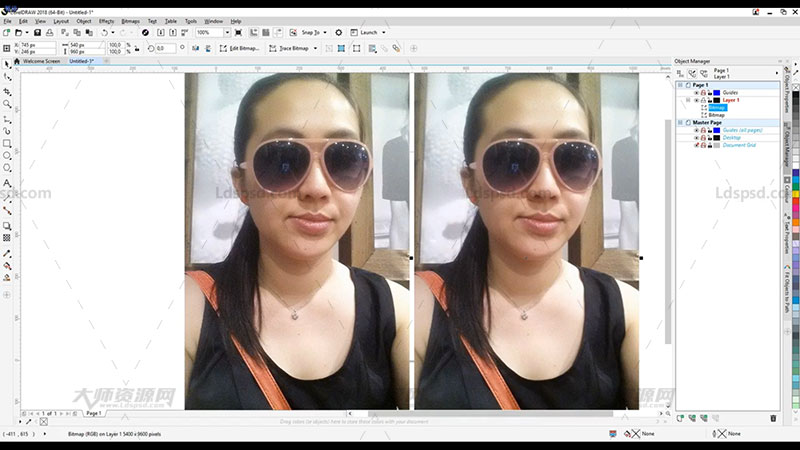The image size is (800, 450).
Task: Toggle Show Object Properties in Object Manager
Action: pyautogui.click(x=680, y=73)
